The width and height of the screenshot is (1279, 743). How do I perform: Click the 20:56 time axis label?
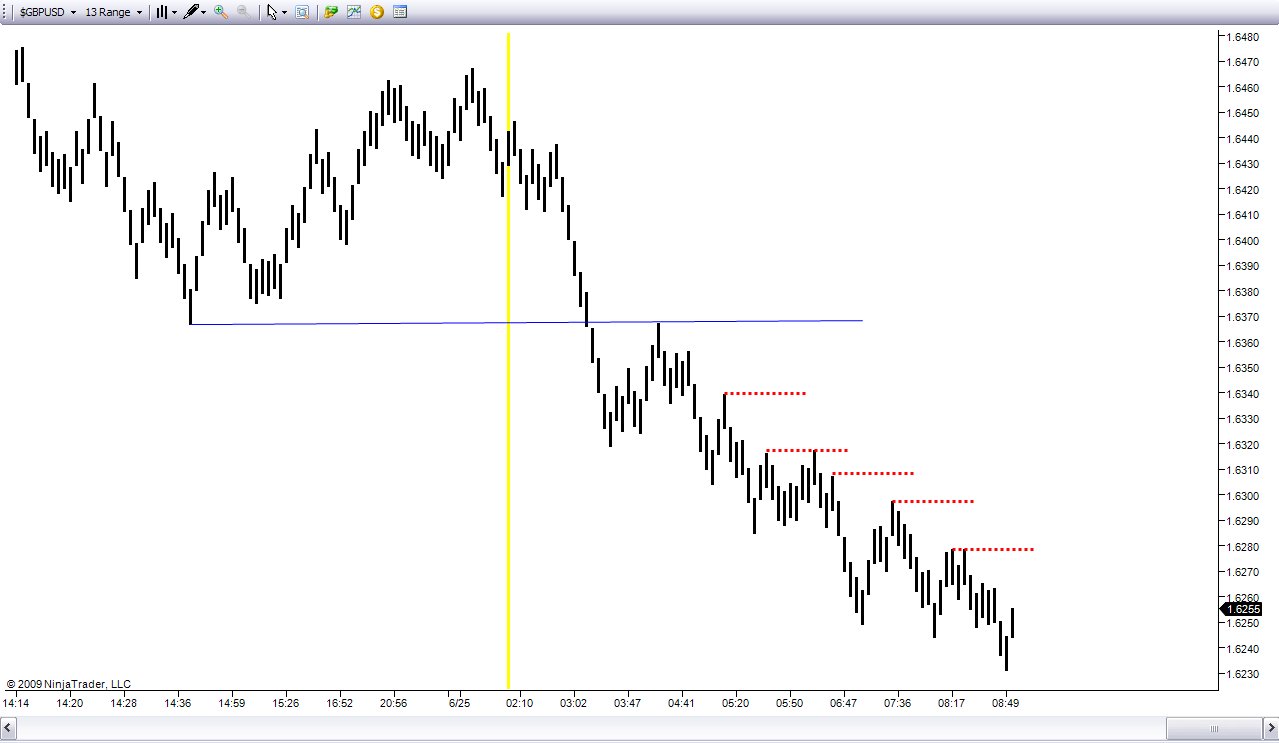coord(394,704)
